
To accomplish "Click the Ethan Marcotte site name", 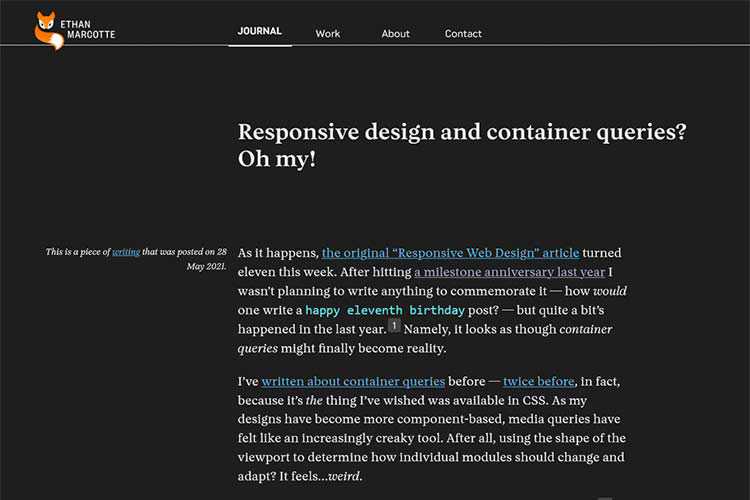I will tap(87, 29).
